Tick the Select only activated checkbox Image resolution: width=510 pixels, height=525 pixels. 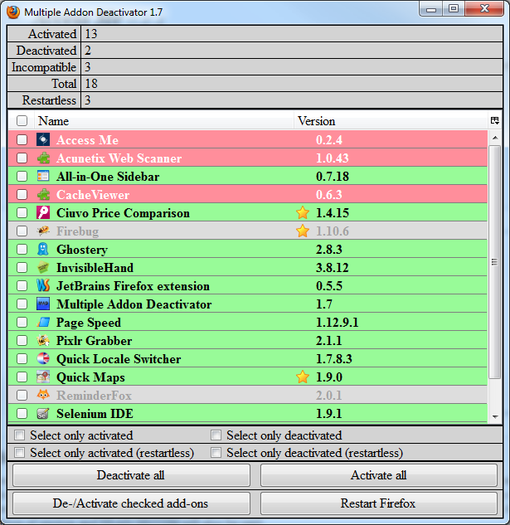click(19, 435)
